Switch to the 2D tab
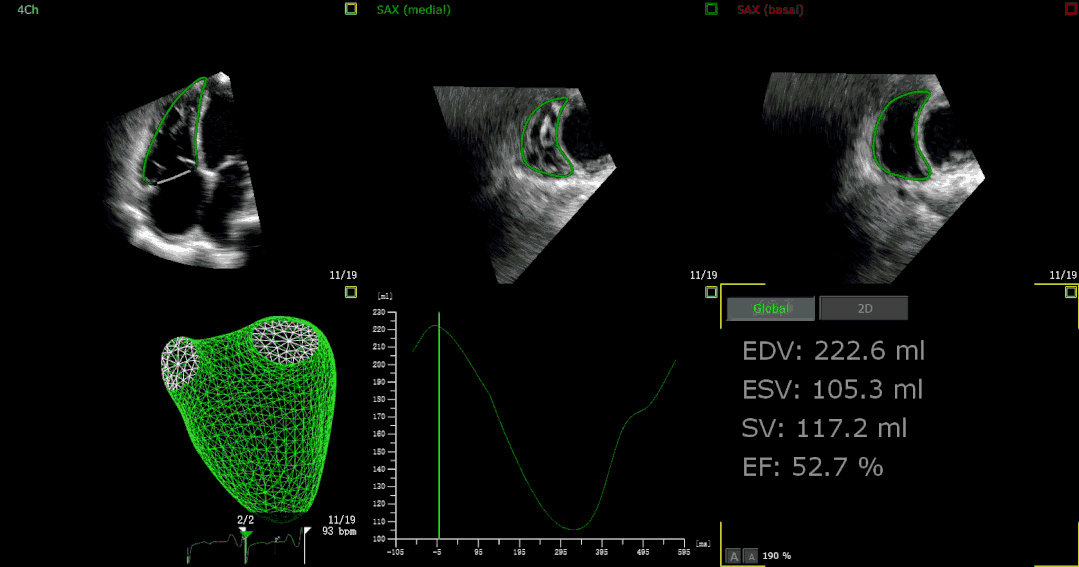 click(863, 309)
